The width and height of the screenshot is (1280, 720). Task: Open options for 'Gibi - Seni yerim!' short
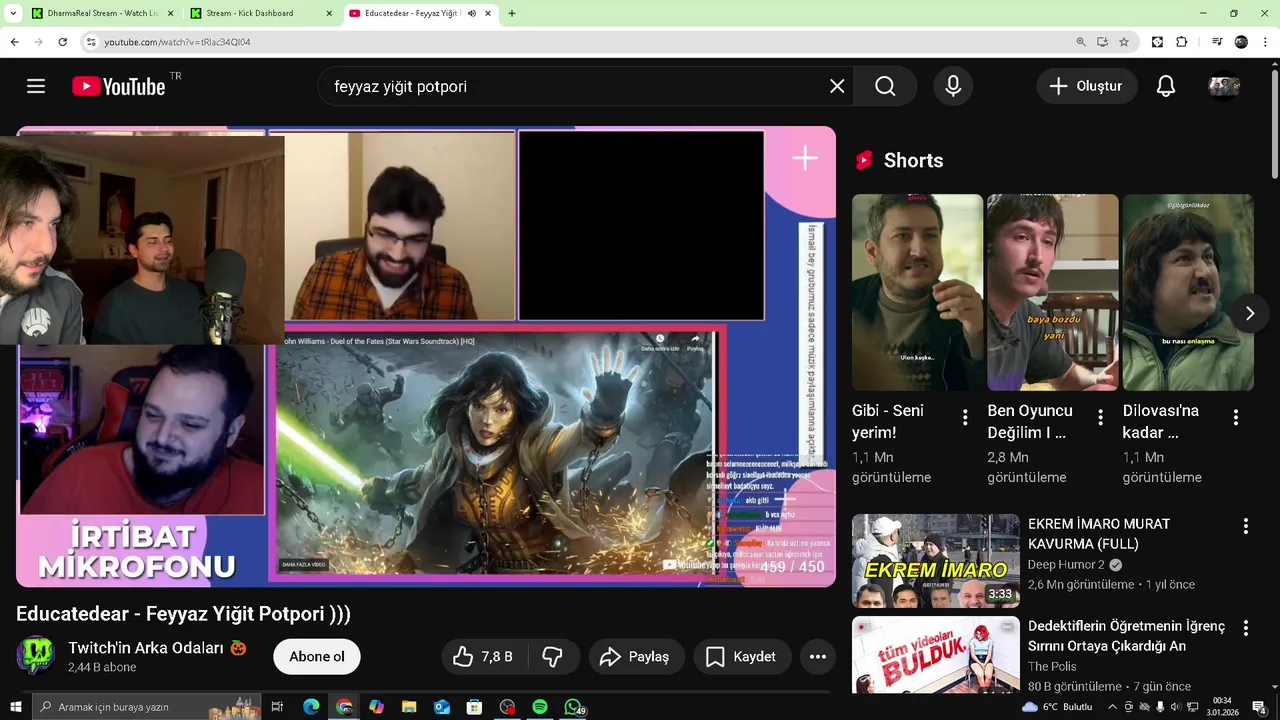pos(965,417)
